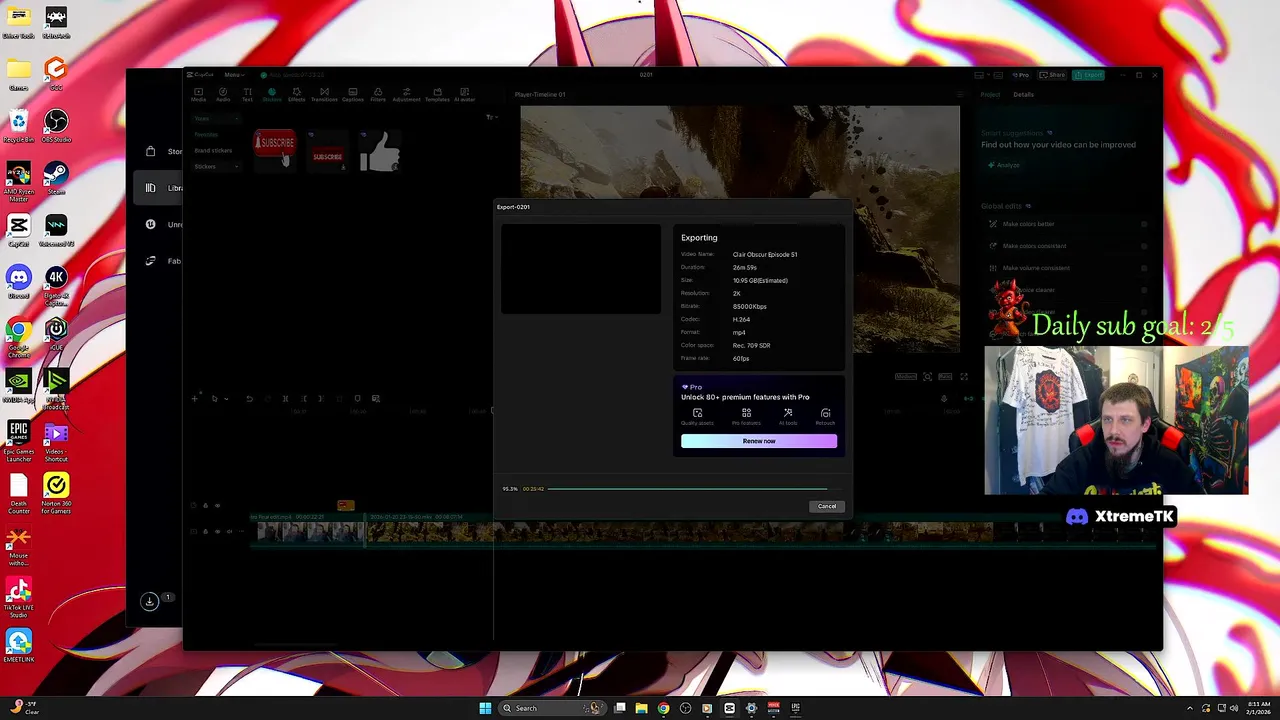Screen dimensions: 1280x720
Task: Click the Renew now Pro button
Action: point(759,441)
